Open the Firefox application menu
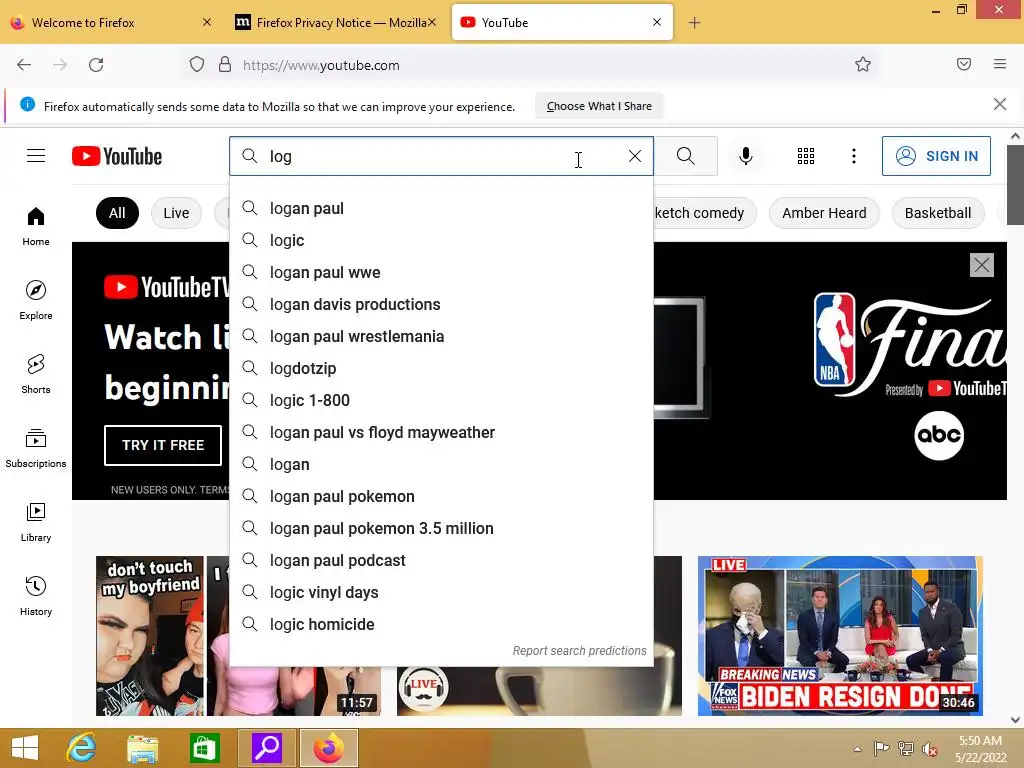 (x=1000, y=64)
